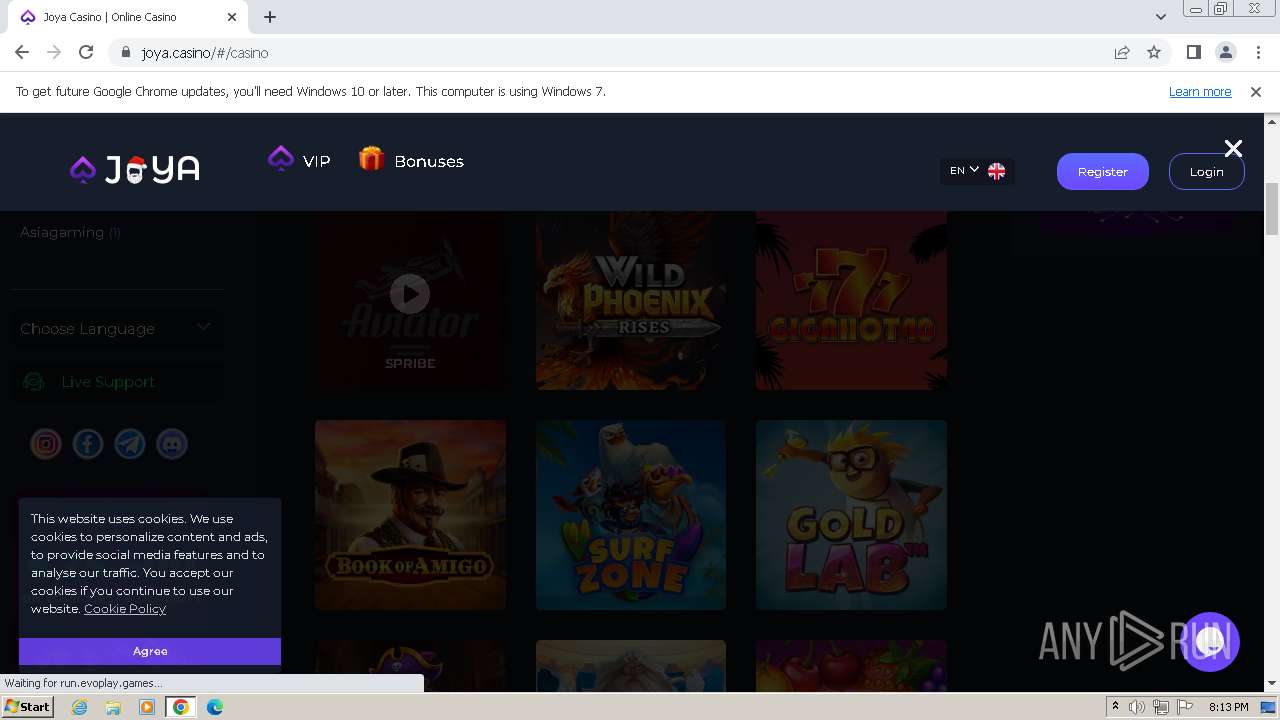
Task: Bookmark this tab star icon
Action: click(x=1154, y=53)
